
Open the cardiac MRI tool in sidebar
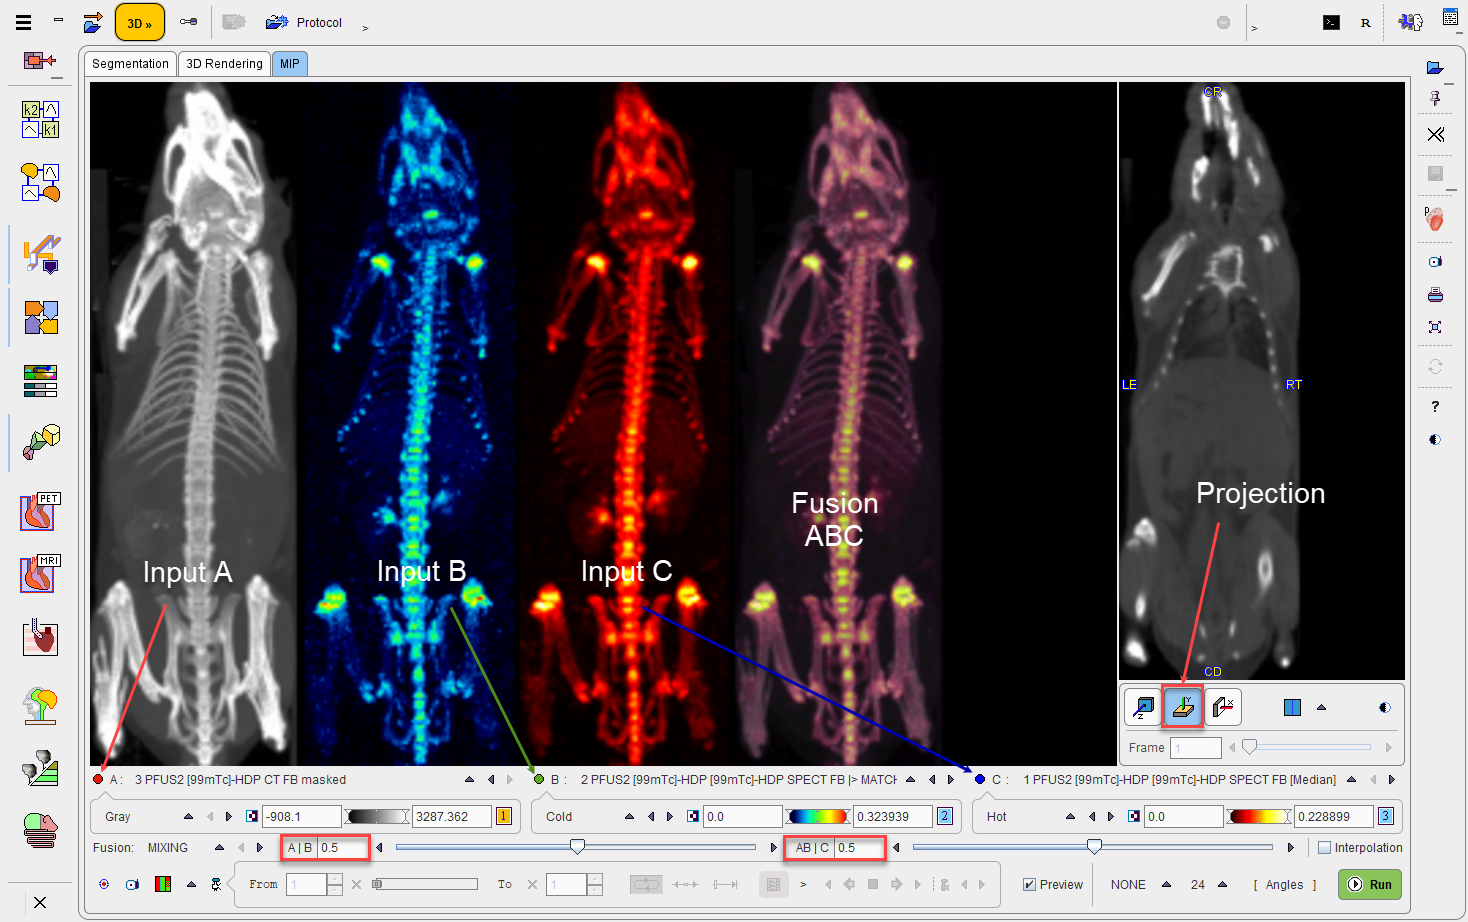(41, 574)
